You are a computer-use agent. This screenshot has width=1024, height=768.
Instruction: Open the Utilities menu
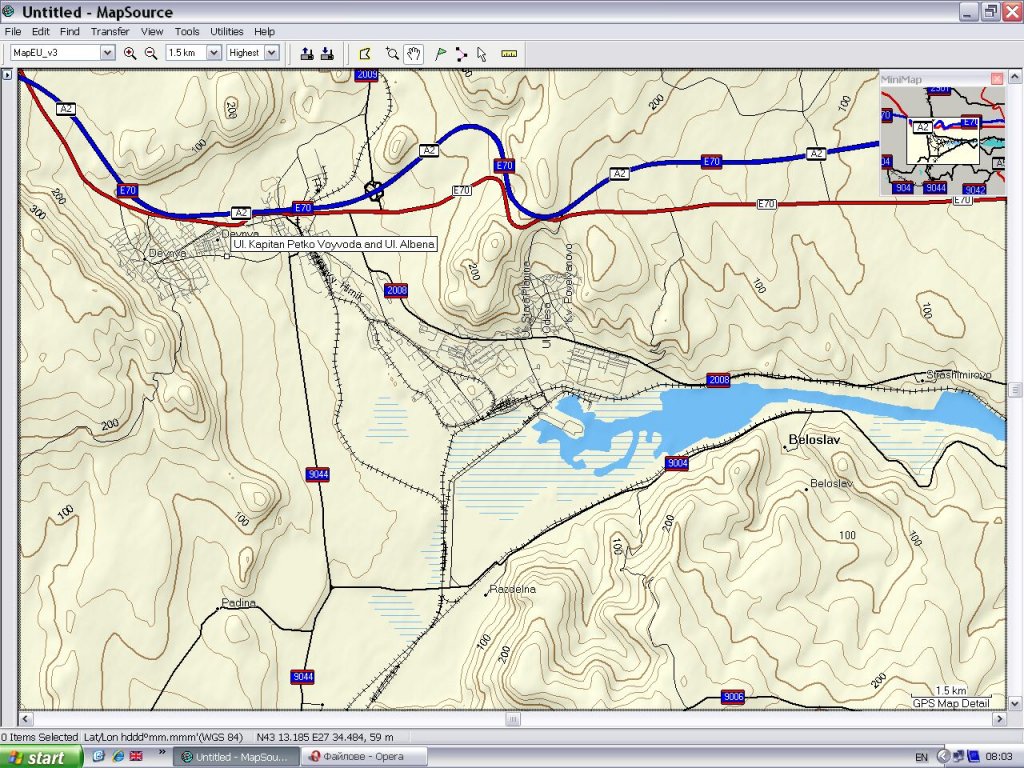(227, 31)
